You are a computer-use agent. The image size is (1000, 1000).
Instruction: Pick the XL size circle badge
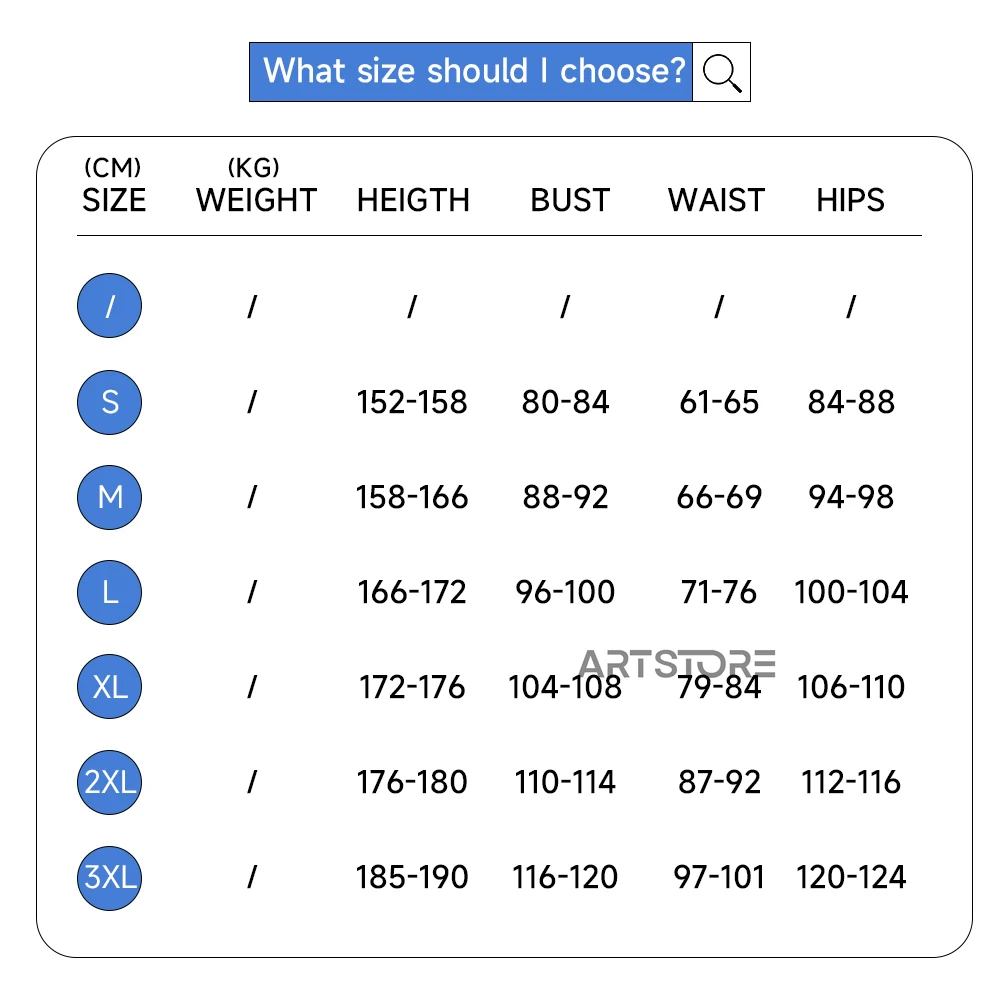[109, 687]
